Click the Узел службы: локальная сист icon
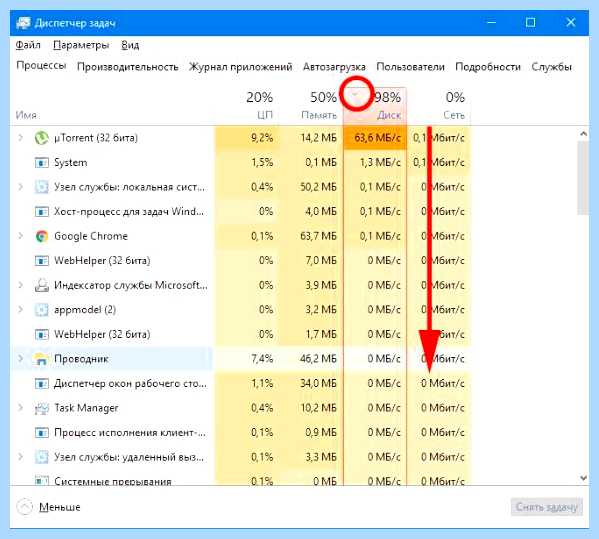This screenshot has height=539, width=599. [x=41, y=187]
